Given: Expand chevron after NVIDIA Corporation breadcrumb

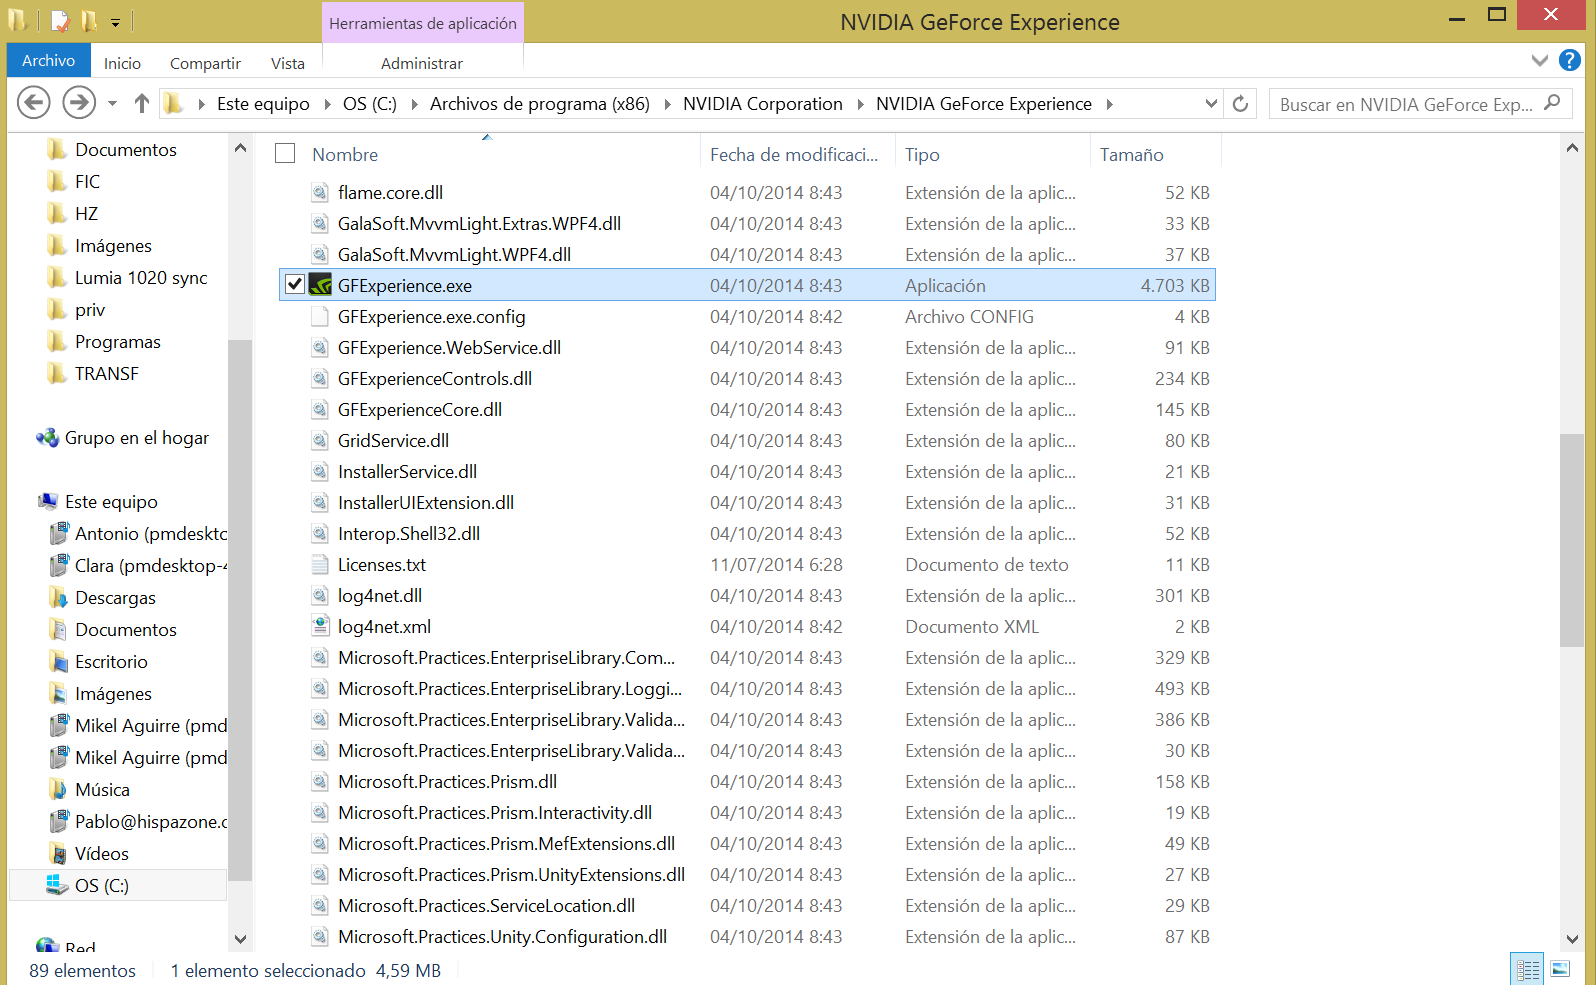Looking at the screenshot, I should [x=860, y=104].
